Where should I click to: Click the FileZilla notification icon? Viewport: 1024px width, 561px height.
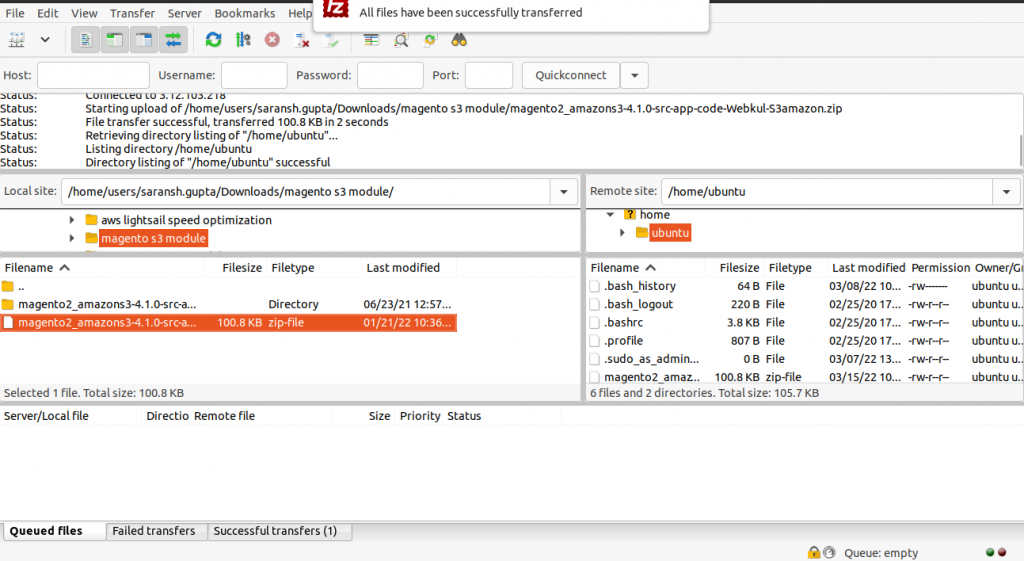[336, 9]
